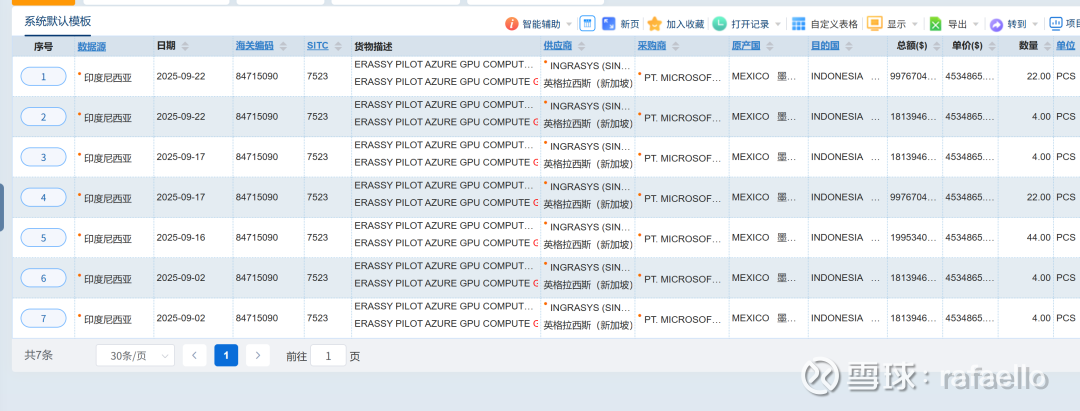This screenshot has height=411, width=1080.
Task: Sort by 供应商 using its sort arrows
Action: tap(581, 46)
